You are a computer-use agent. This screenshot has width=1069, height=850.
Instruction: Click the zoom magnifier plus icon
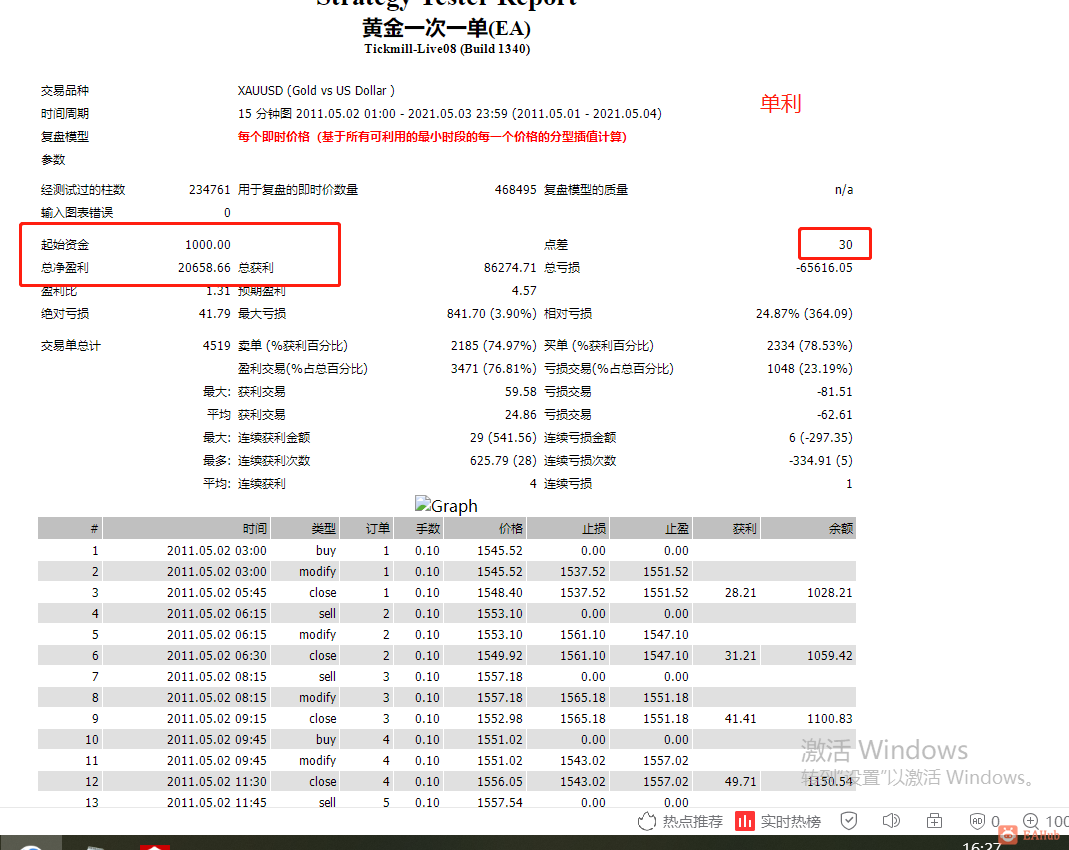(1031, 821)
